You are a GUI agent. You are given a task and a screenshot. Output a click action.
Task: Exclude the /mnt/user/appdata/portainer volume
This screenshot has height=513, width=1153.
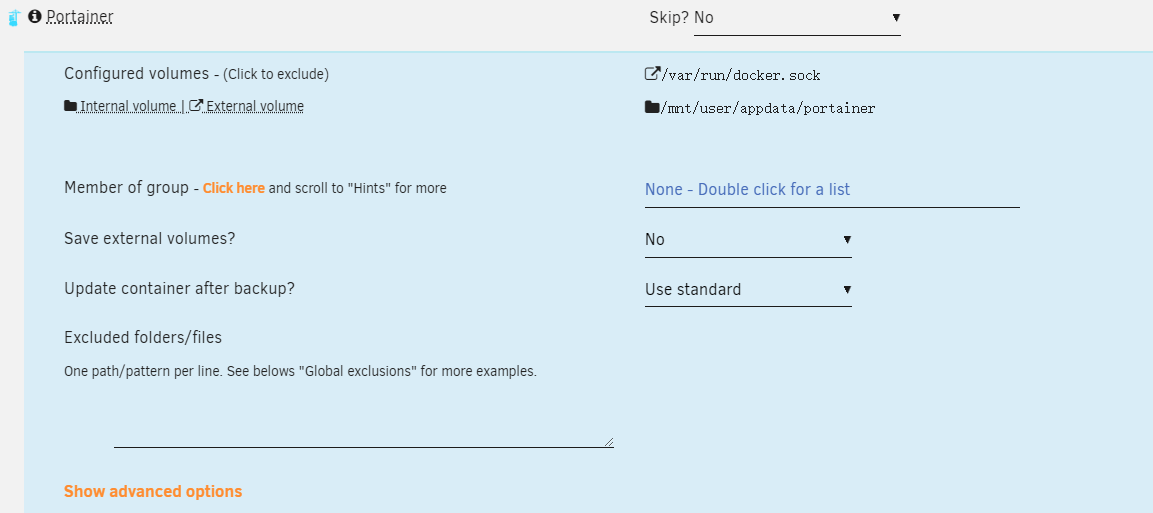coord(768,109)
